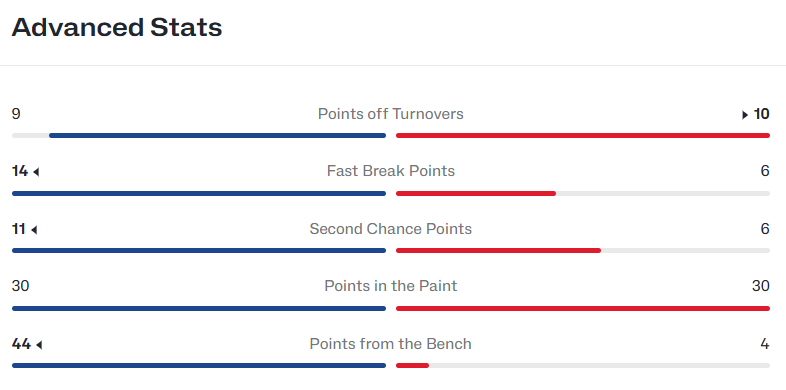Image resolution: width=786 pixels, height=390 pixels.
Task: Click the blue Fast Break Points bar
Action: pyautogui.click(x=199, y=193)
